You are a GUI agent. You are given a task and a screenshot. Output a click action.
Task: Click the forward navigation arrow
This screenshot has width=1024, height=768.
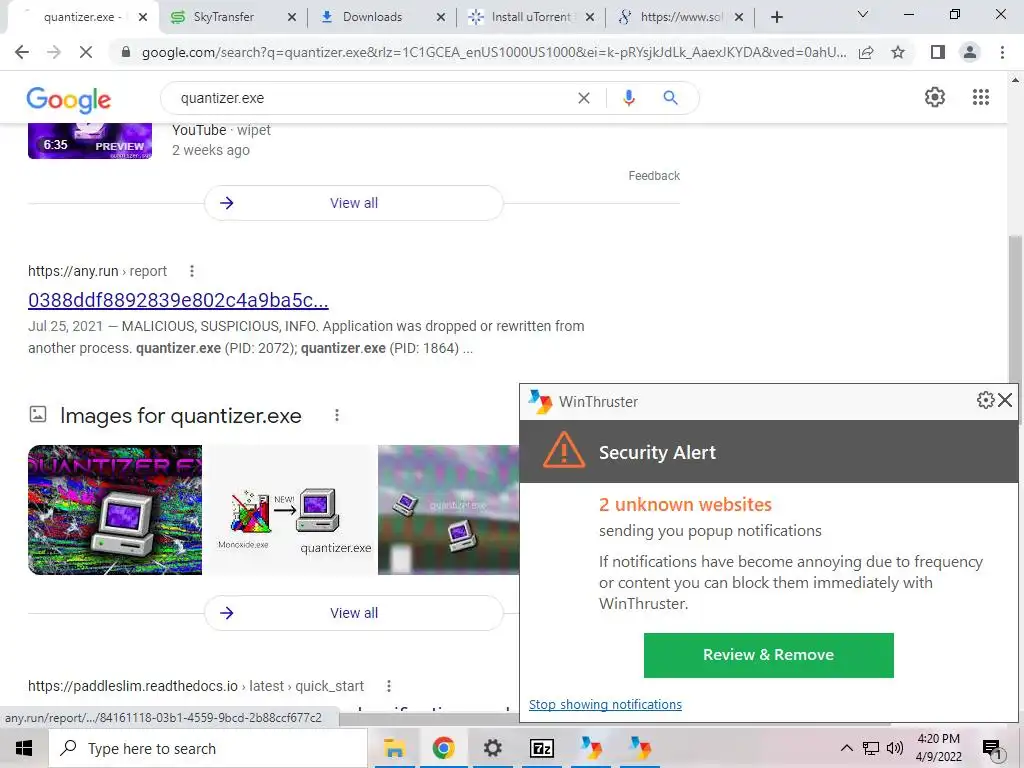pos(54,52)
